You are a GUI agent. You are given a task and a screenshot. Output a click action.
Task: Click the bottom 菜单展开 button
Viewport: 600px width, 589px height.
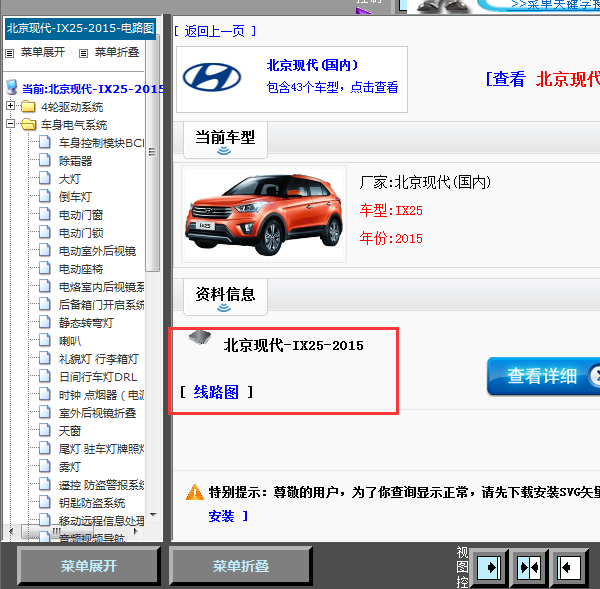point(88,566)
